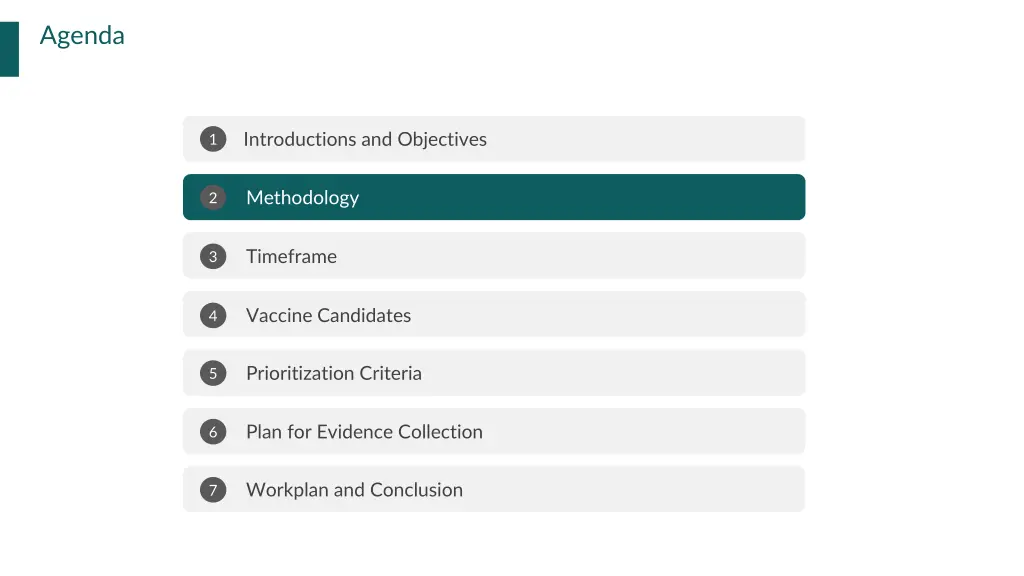
Task: Click the number 6 circle badge
Action: point(213,432)
